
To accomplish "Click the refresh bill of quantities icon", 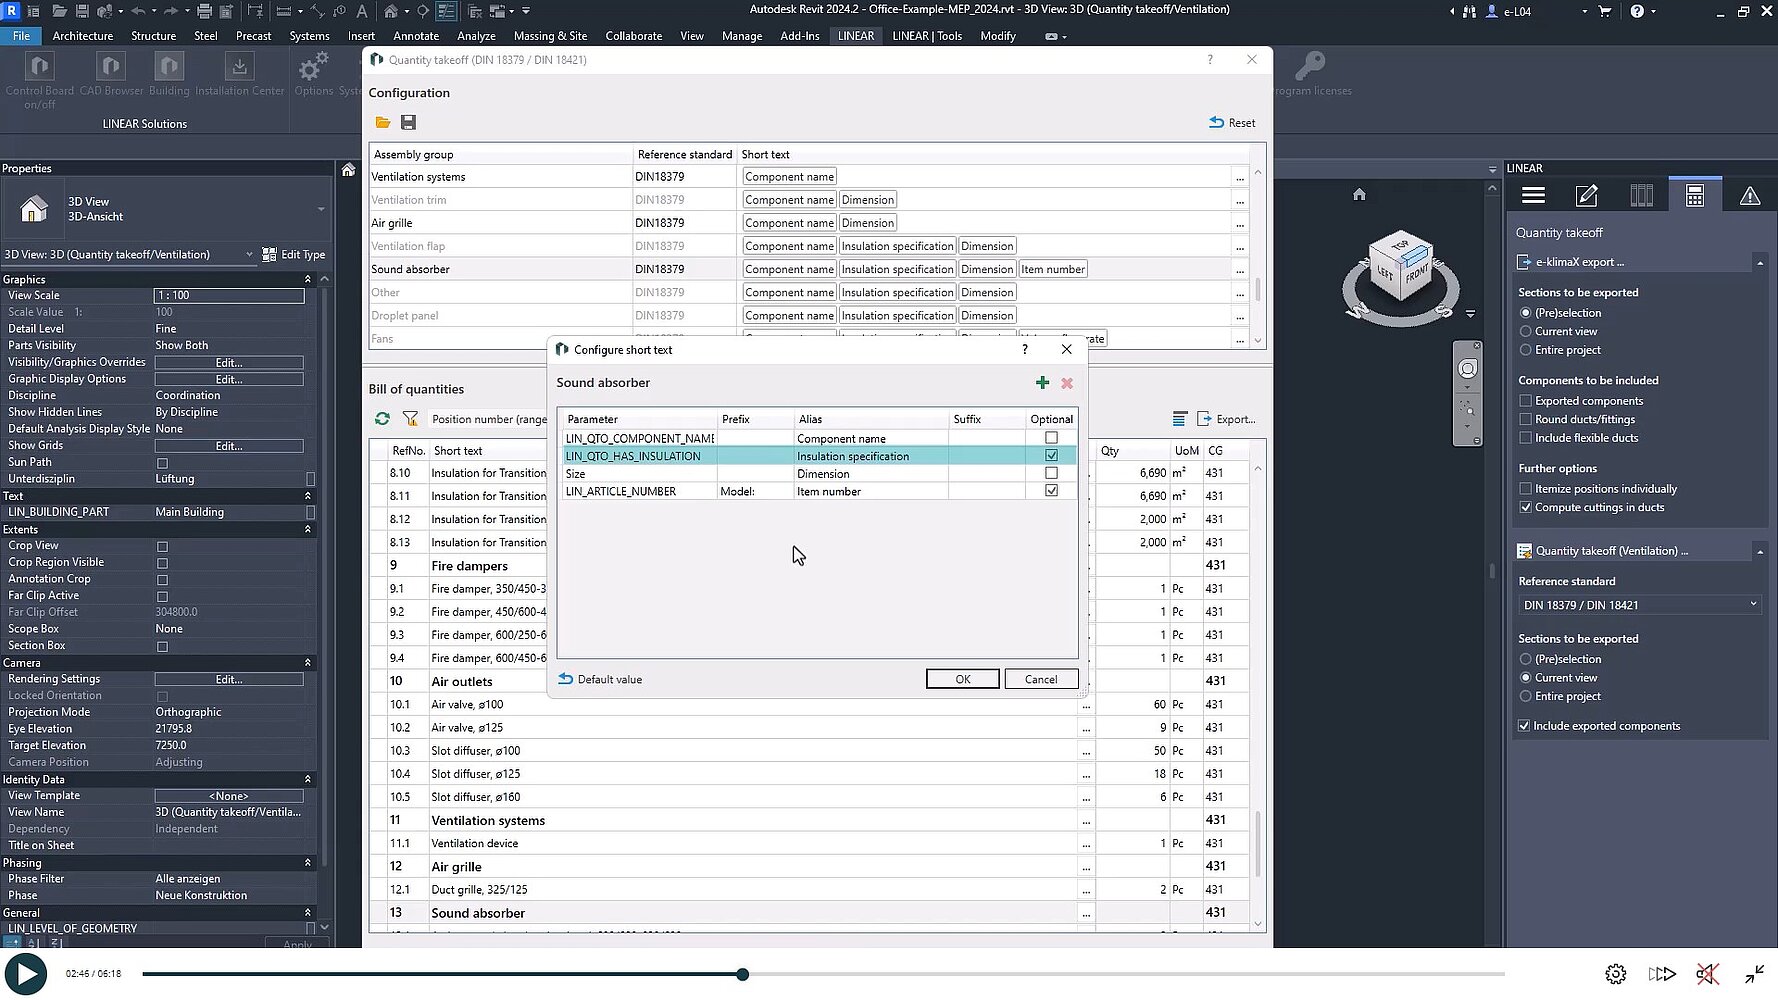I will [382, 419].
